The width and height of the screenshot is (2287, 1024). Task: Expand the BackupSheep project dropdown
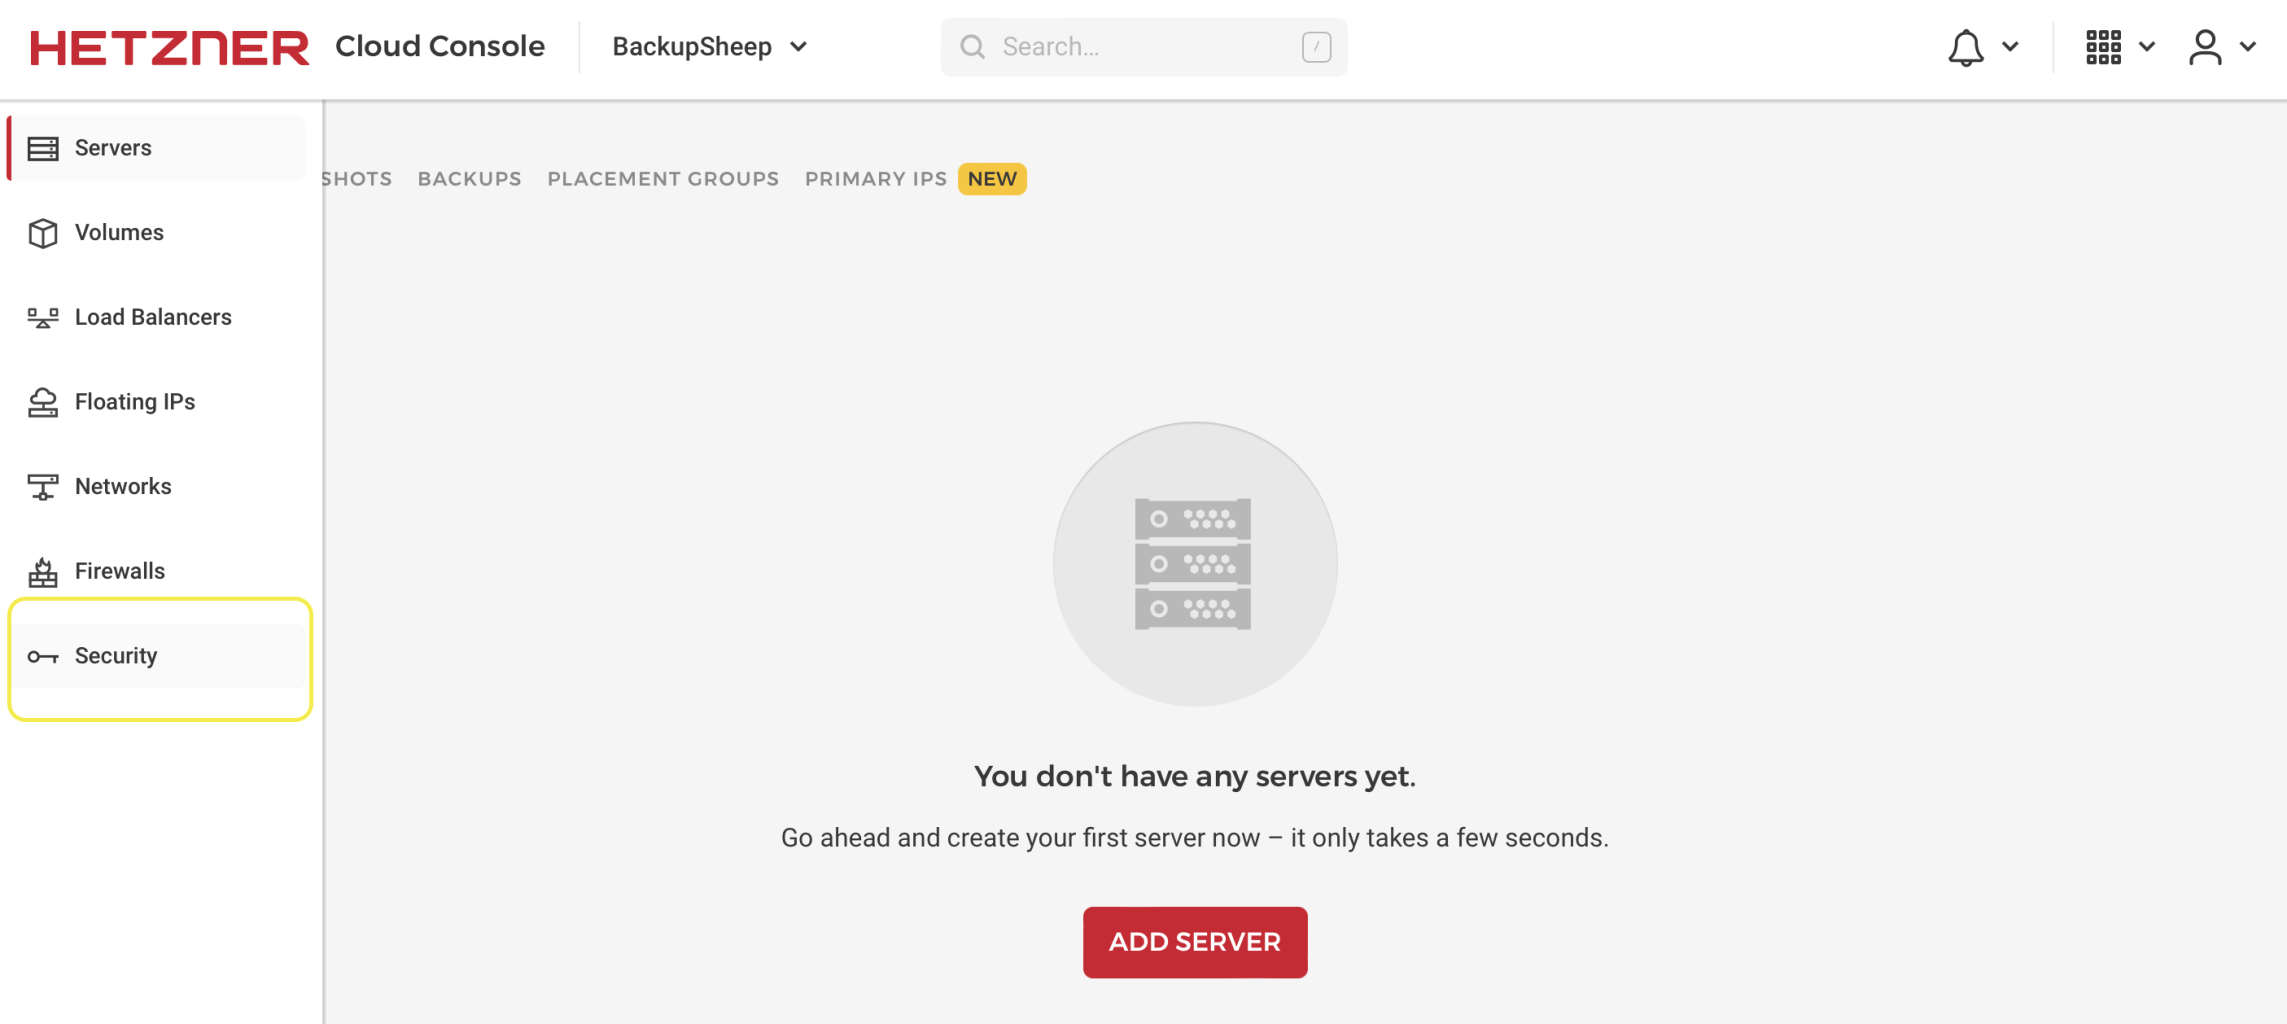[x=709, y=47]
